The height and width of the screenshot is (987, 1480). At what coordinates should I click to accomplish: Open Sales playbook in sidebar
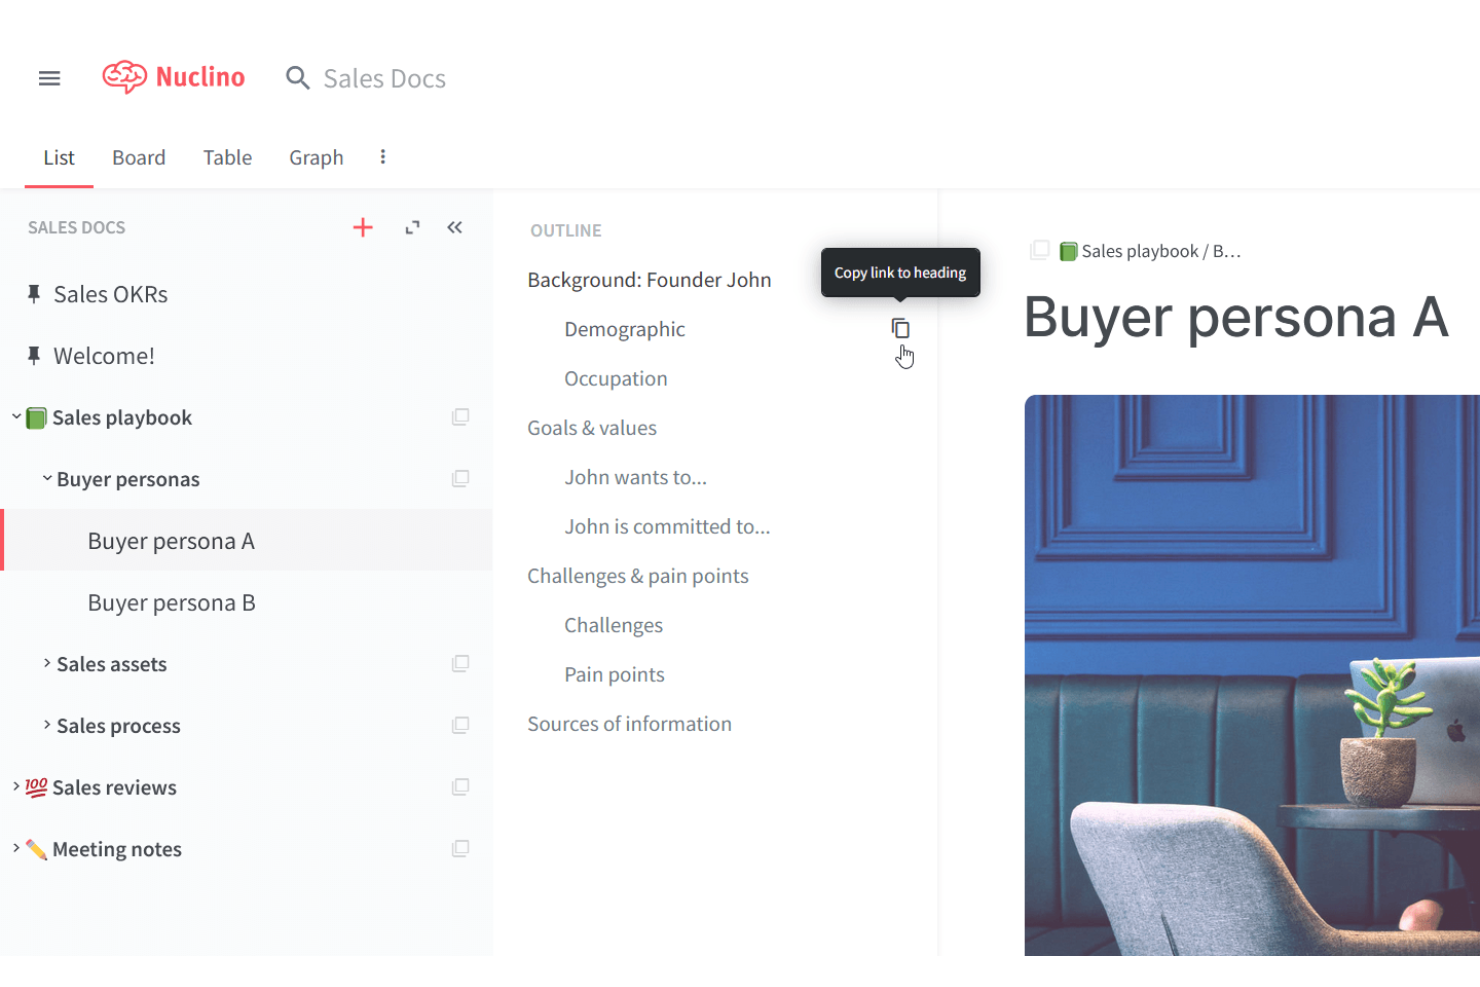coord(122,418)
